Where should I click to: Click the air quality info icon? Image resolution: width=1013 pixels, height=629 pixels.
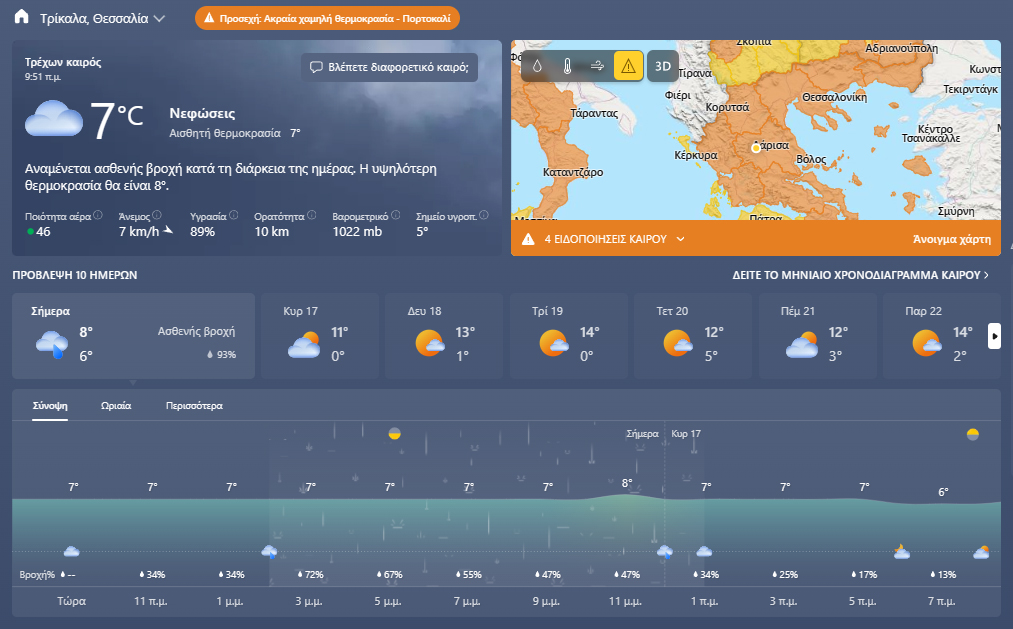pyautogui.click(x=98, y=215)
